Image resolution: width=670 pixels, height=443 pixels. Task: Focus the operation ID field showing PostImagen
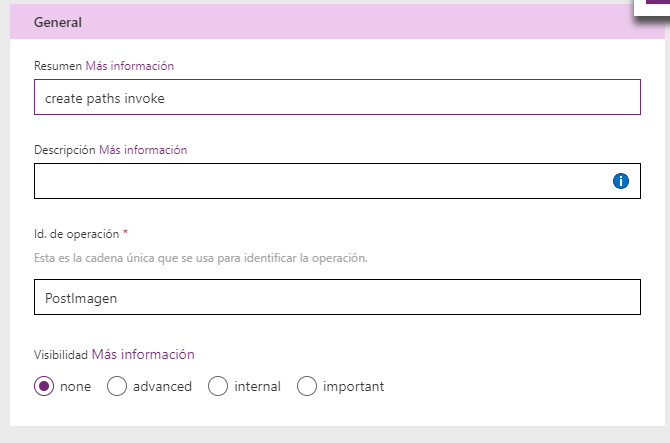(x=337, y=297)
